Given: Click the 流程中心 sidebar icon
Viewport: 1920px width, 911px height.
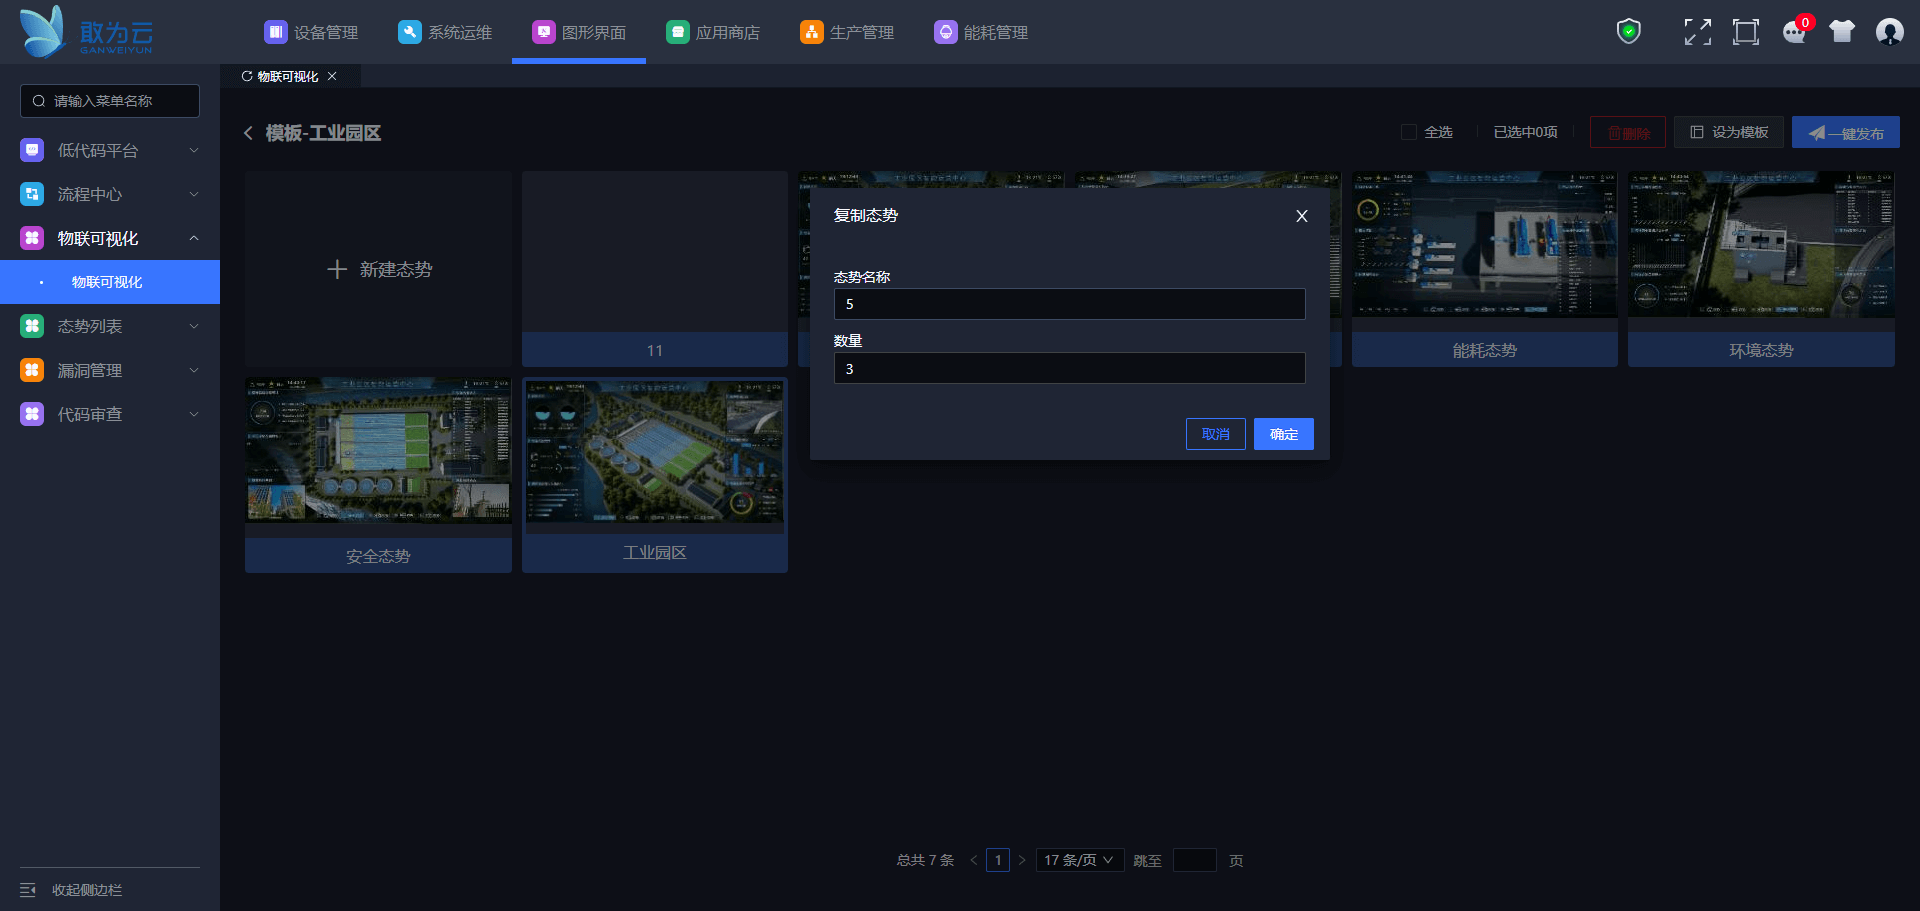Looking at the screenshot, I should pos(32,194).
